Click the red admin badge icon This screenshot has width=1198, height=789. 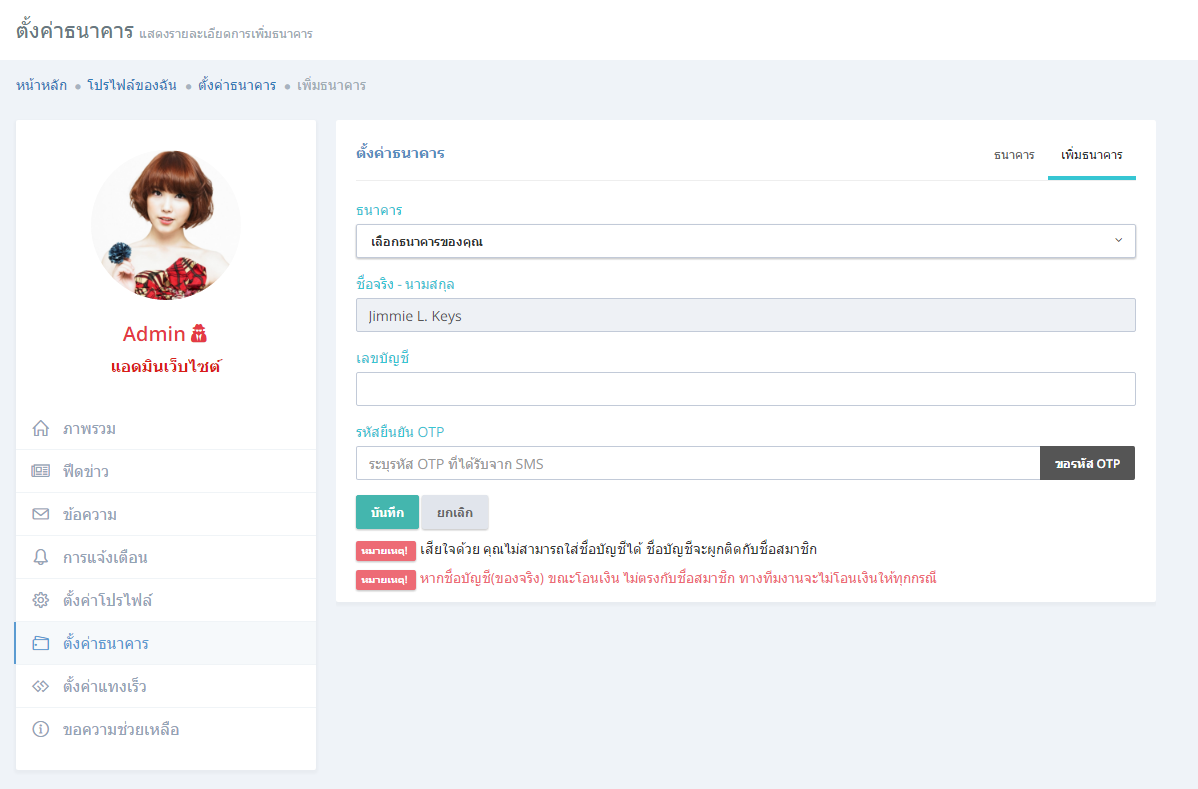[198, 334]
